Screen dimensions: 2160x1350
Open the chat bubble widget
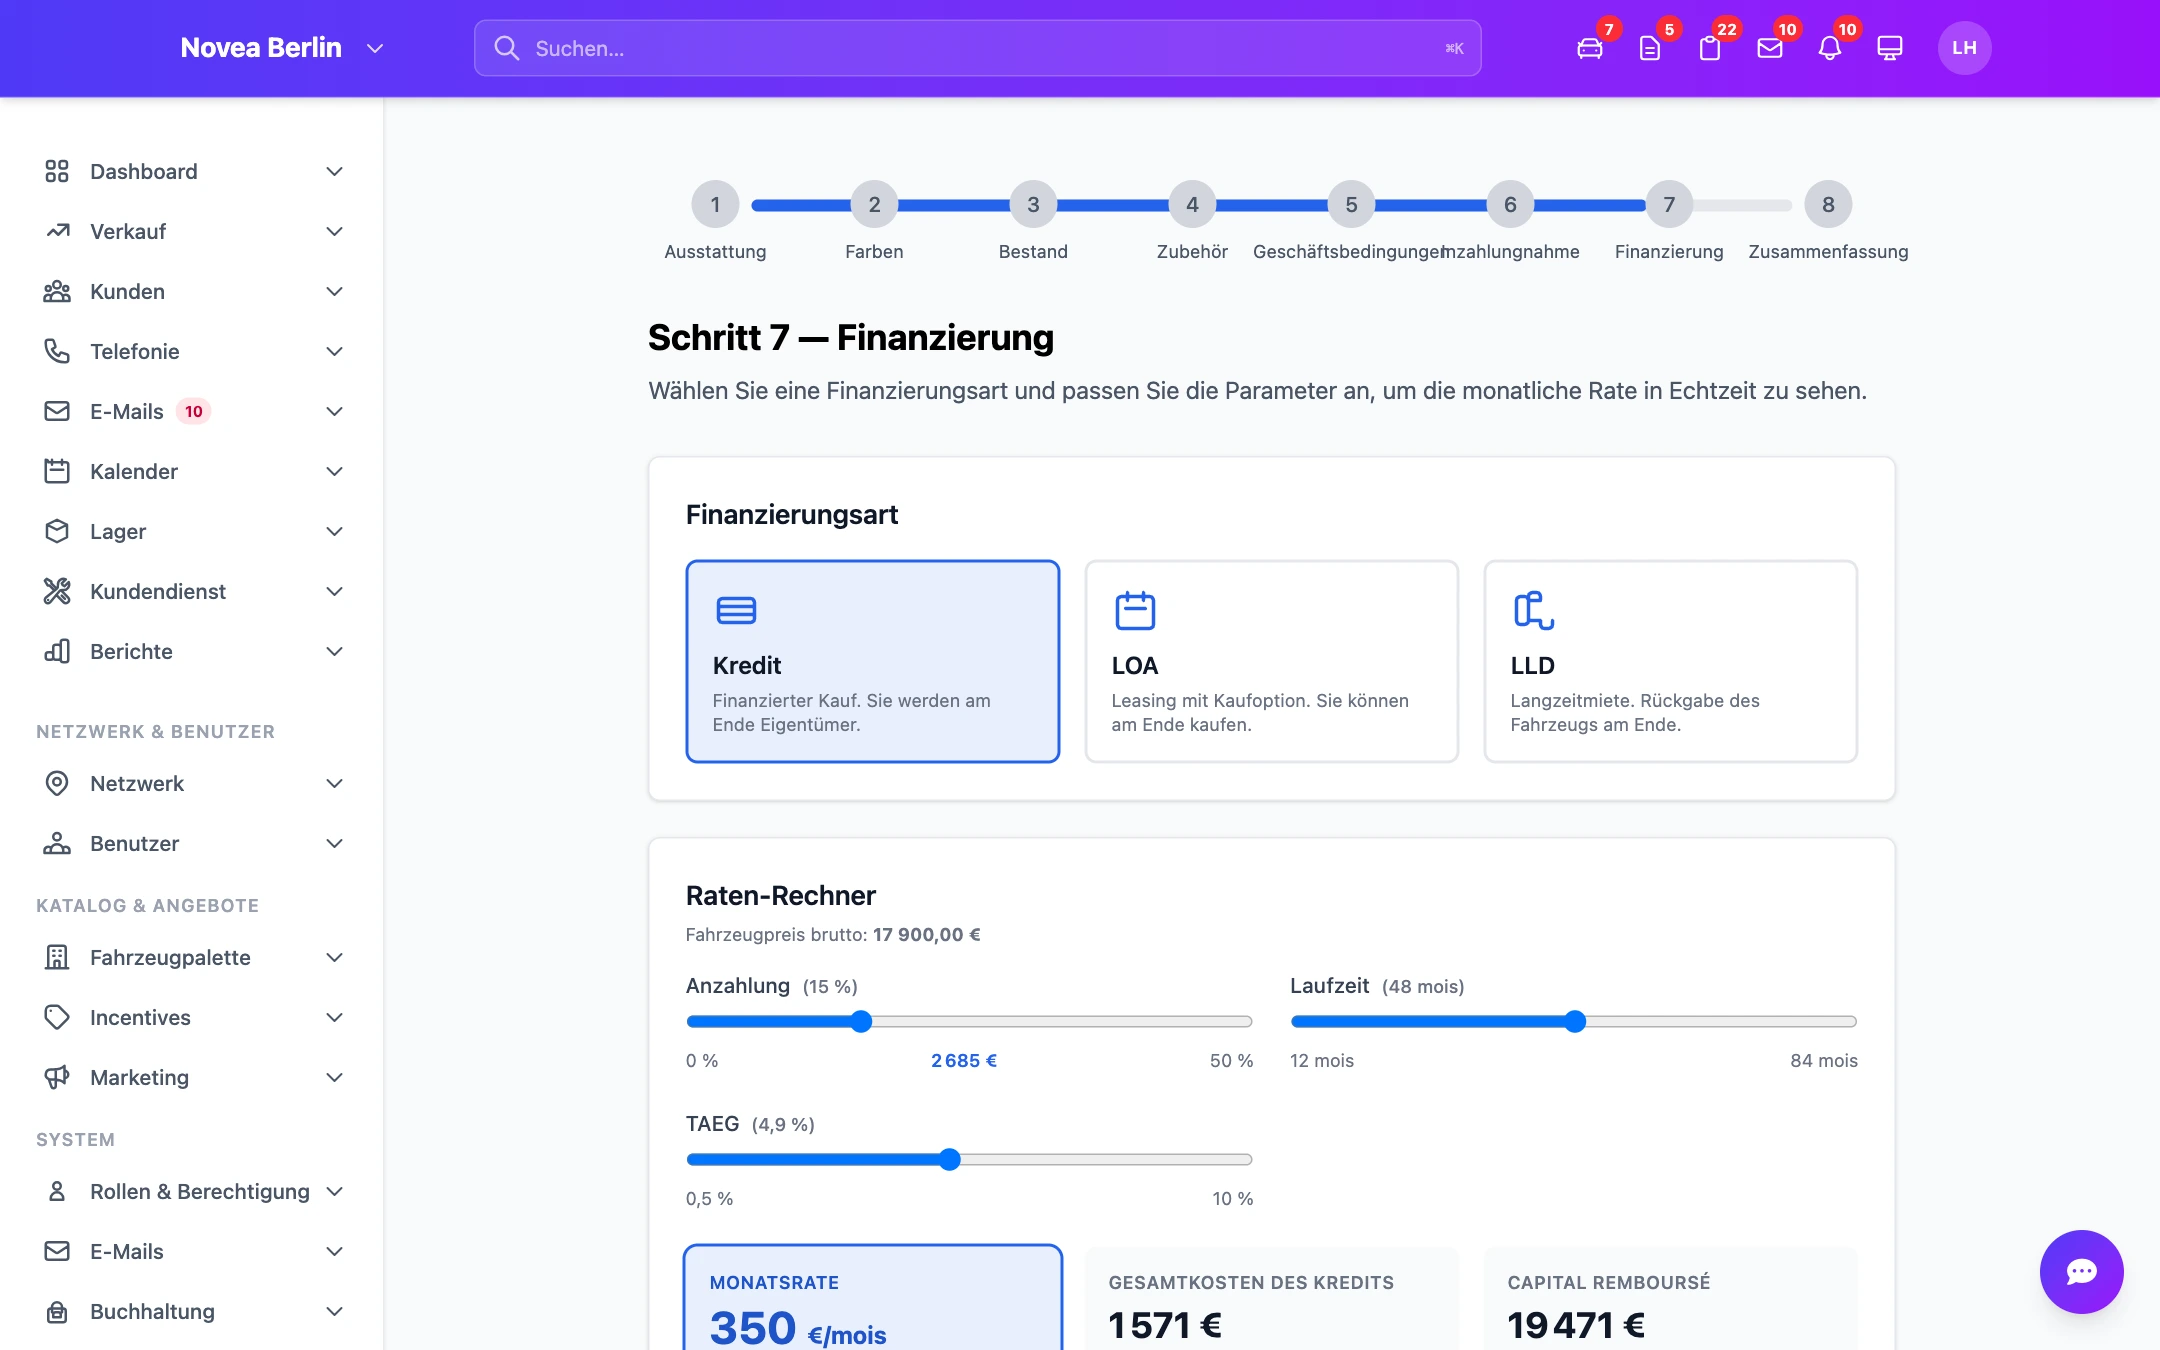[x=2081, y=1271]
